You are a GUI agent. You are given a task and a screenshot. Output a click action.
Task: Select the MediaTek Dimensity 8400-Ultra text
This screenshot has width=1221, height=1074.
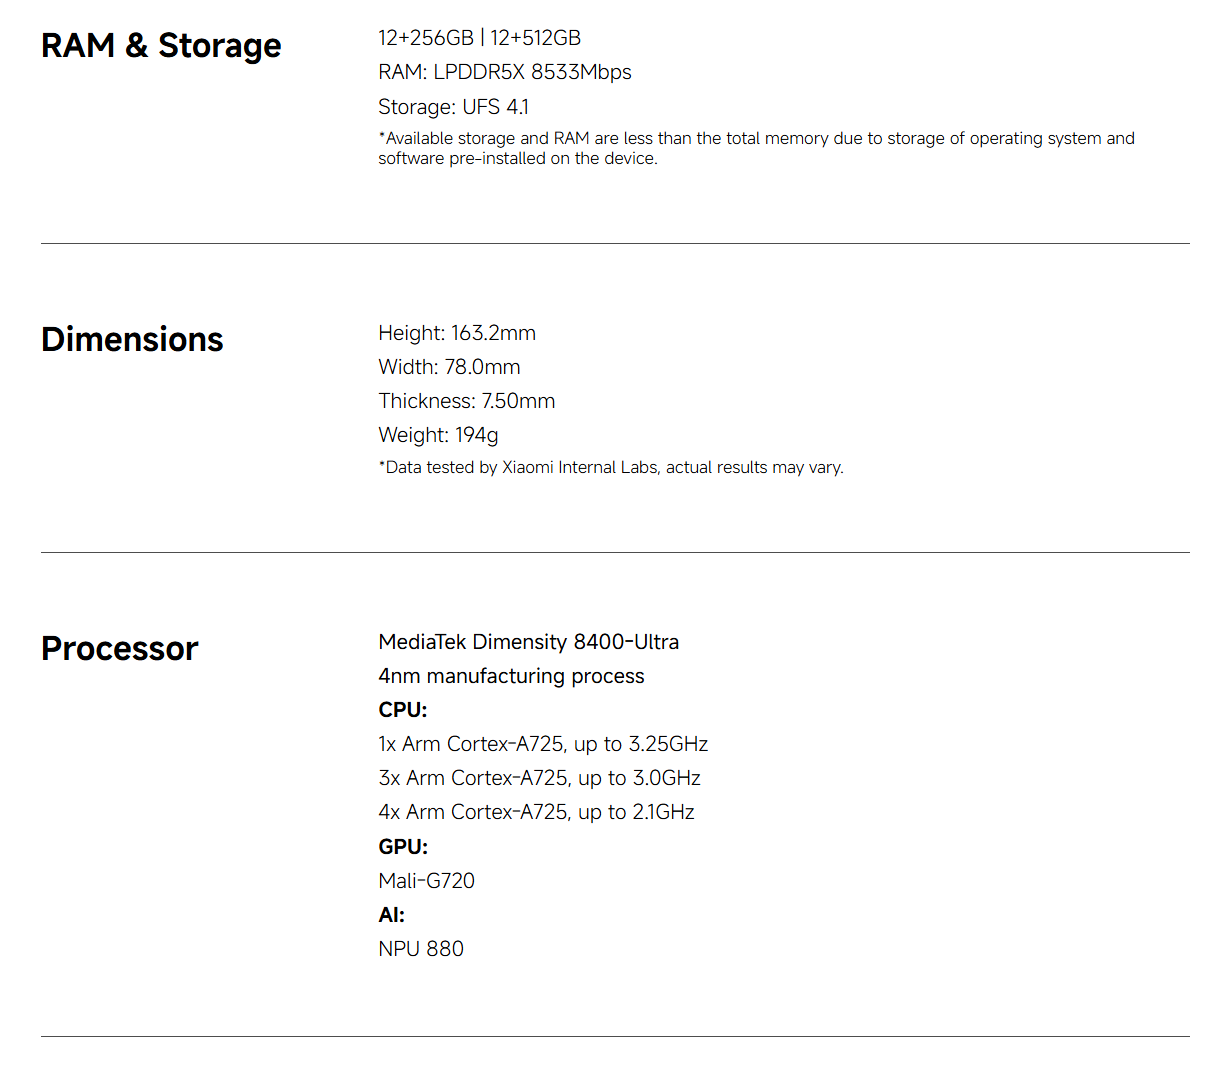point(528,642)
